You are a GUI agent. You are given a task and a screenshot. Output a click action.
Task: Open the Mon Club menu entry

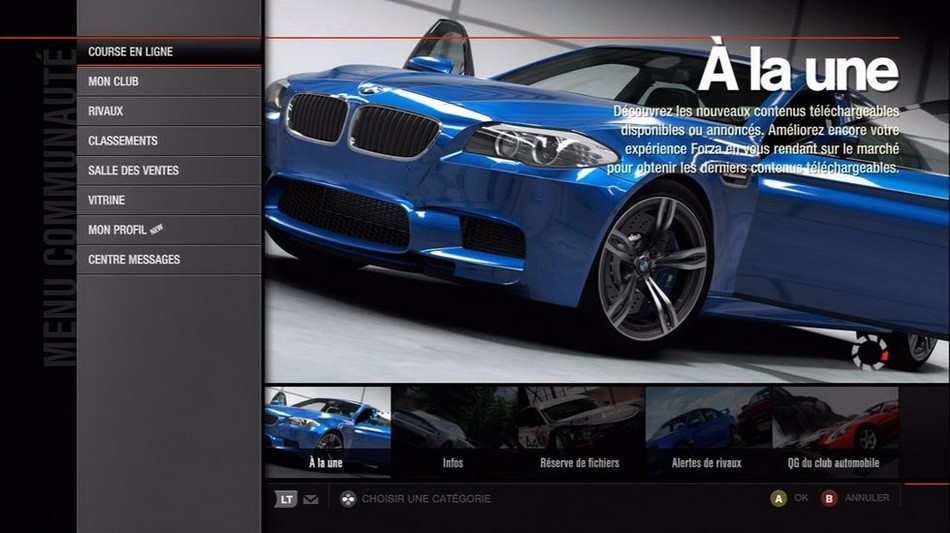pos(169,81)
